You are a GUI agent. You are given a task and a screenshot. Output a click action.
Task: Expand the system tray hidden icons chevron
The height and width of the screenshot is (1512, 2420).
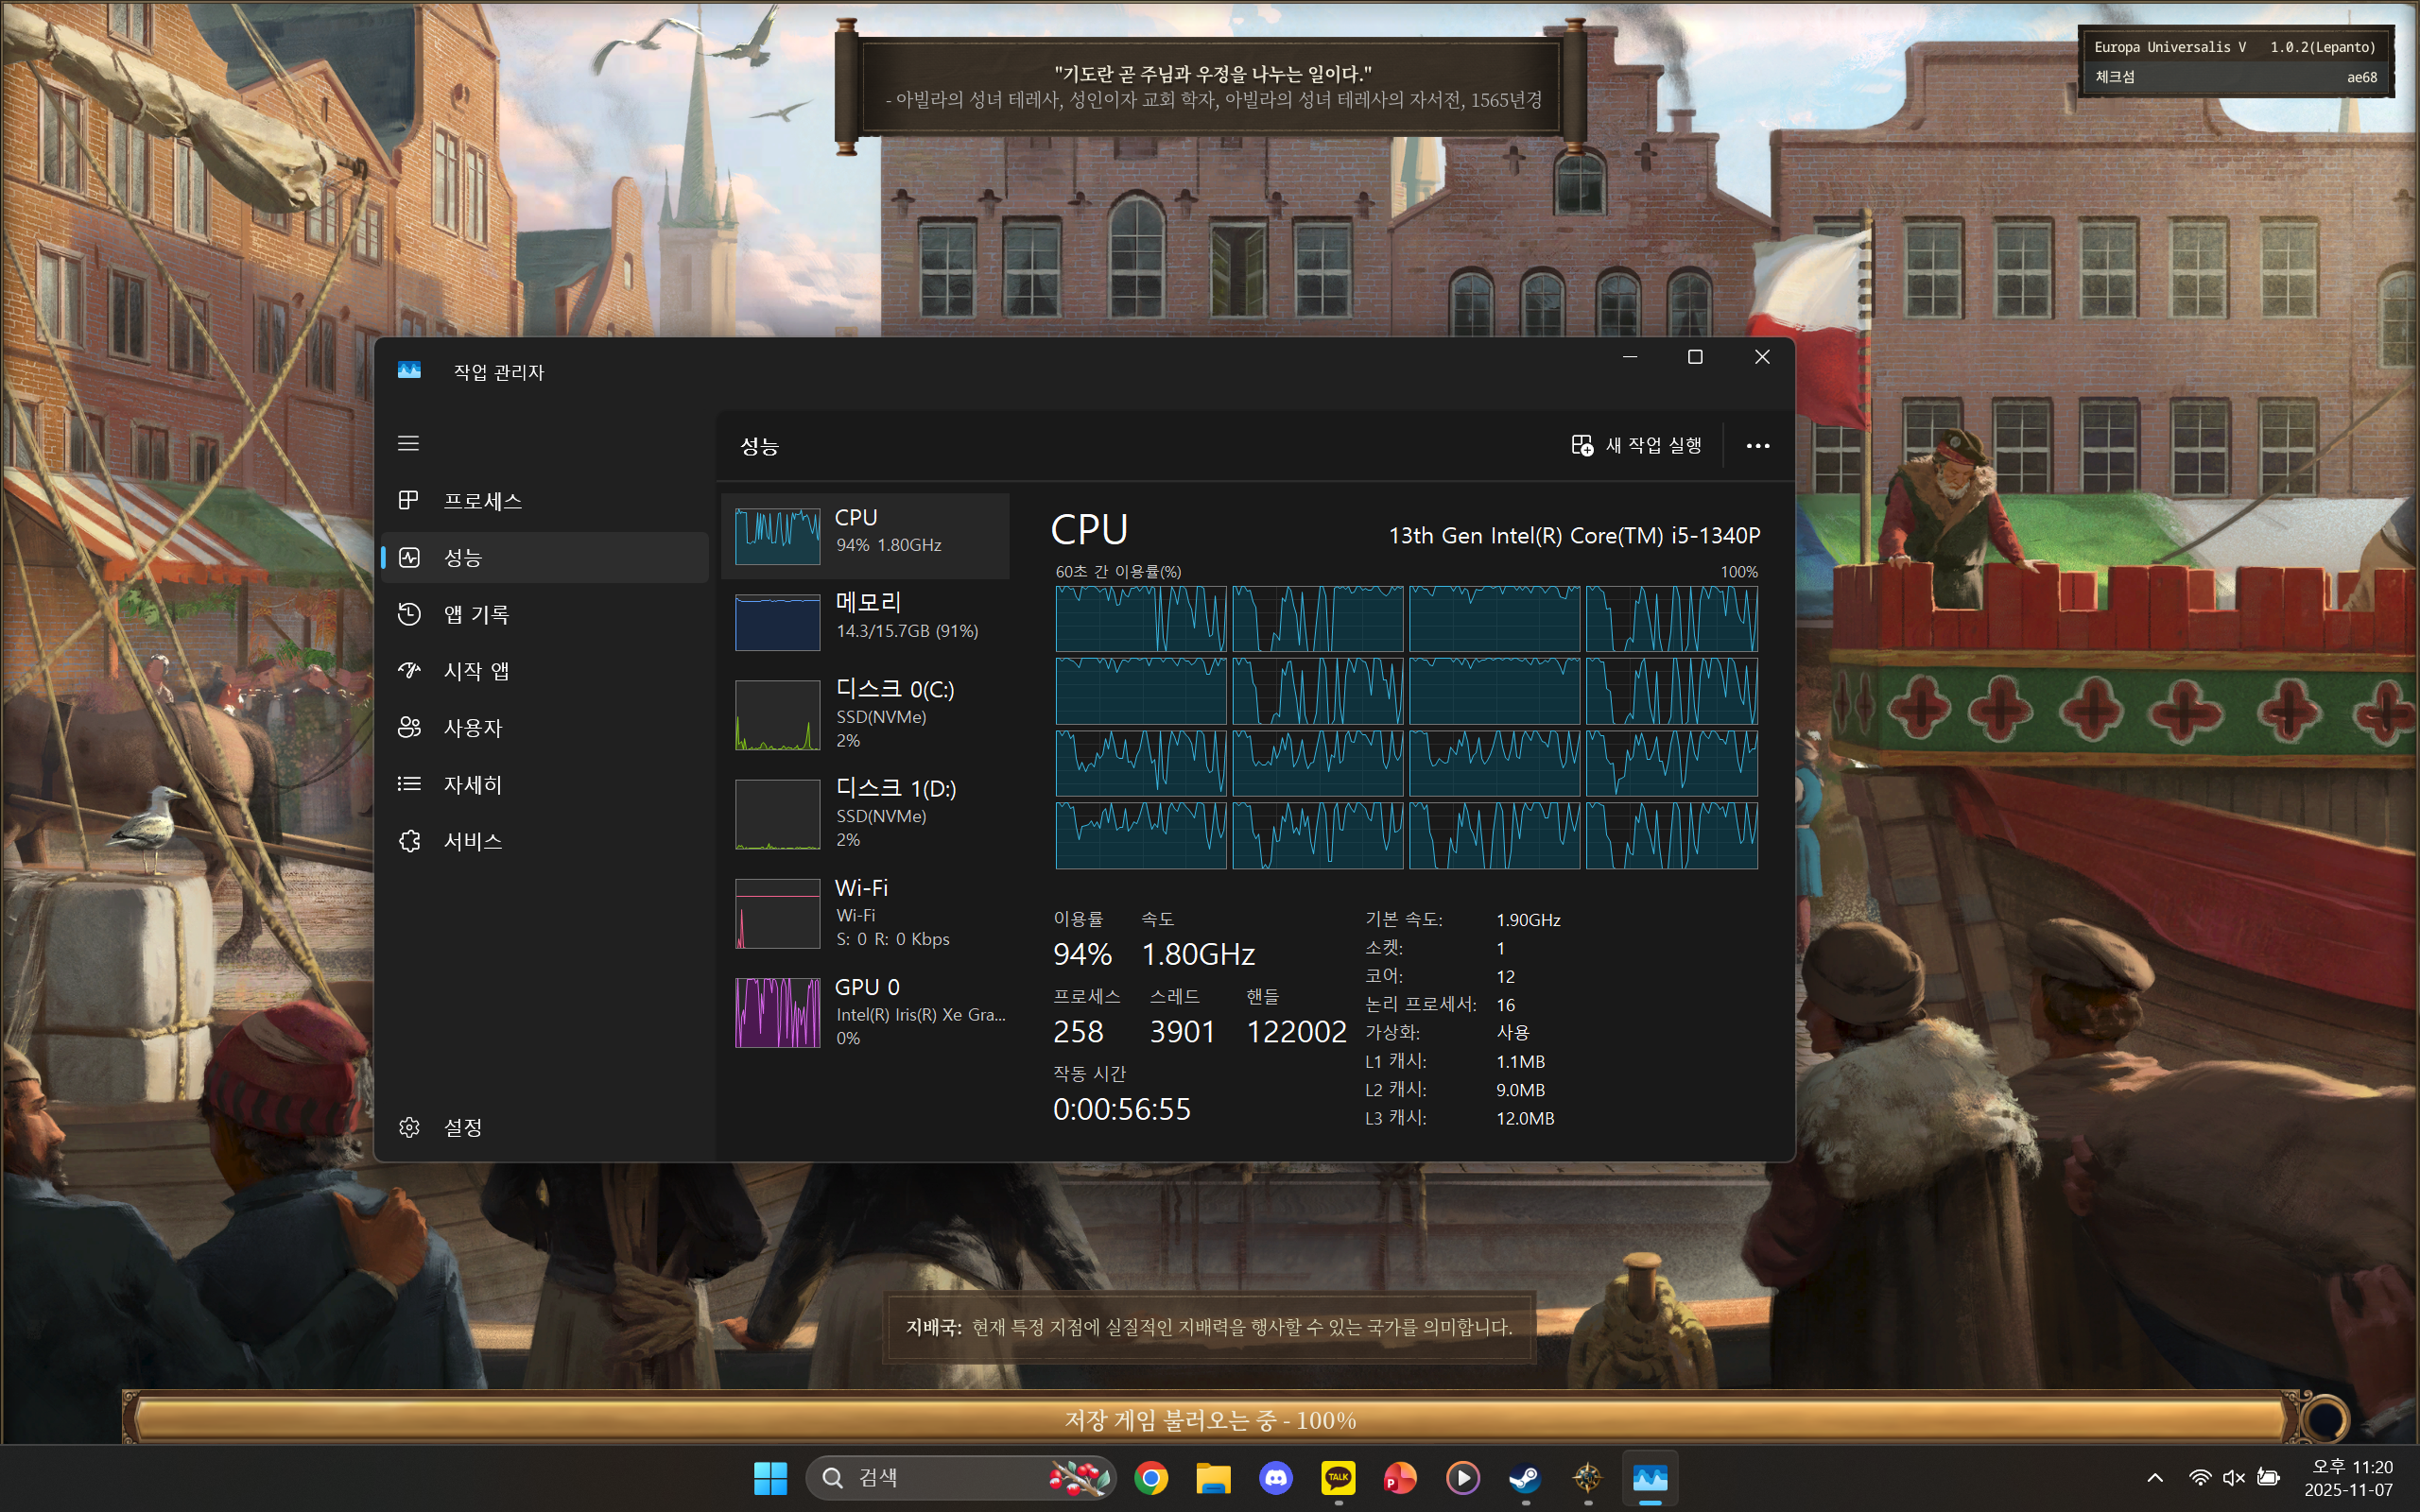pyautogui.click(x=2155, y=1477)
